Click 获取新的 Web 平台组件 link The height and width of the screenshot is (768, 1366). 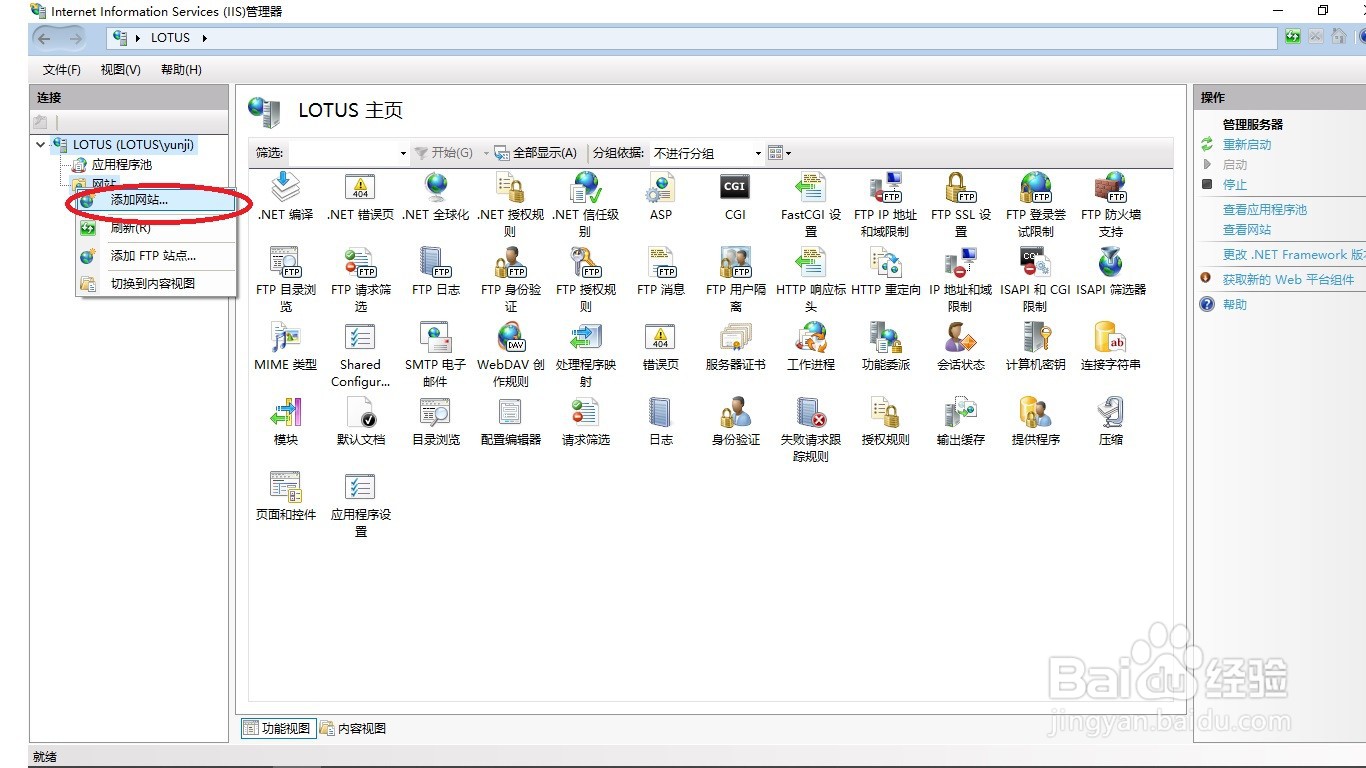pos(1288,280)
